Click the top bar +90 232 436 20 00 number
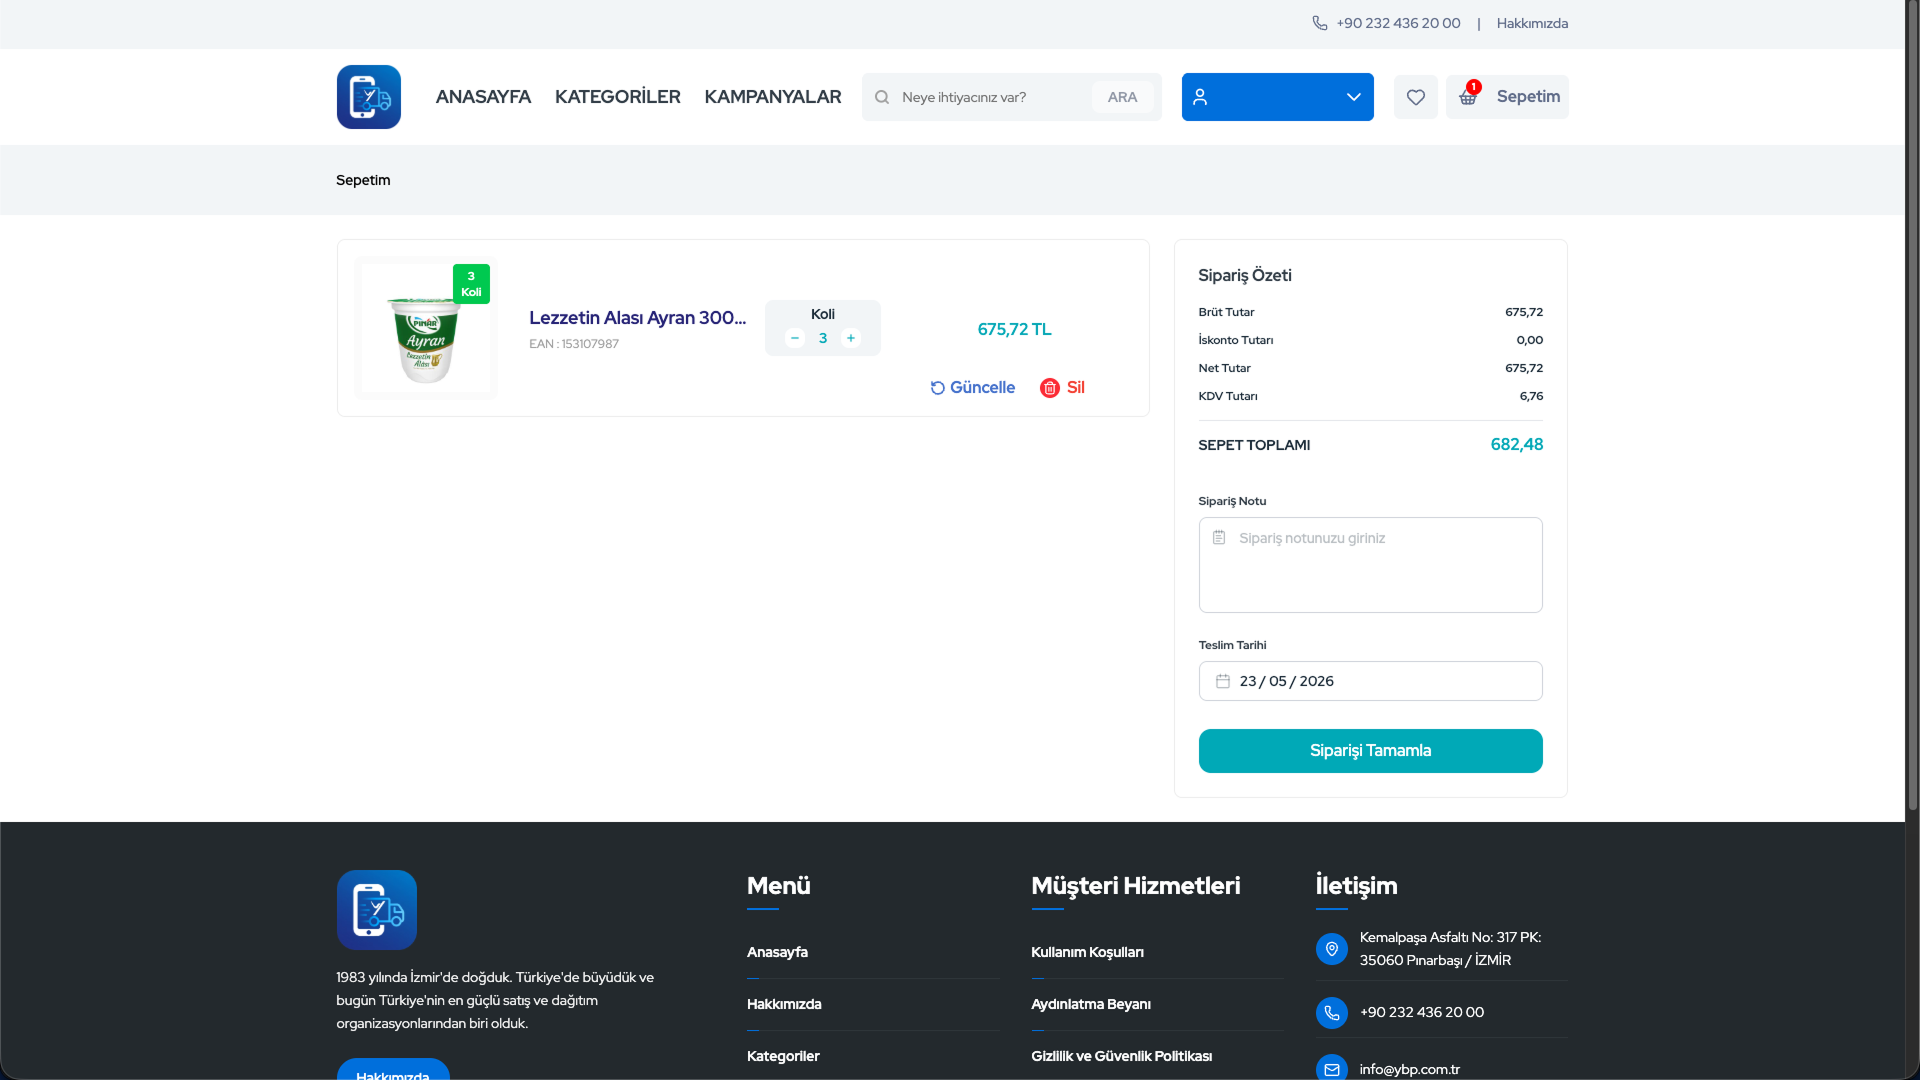The image size is (1920, 1081). click(1398, 23)
